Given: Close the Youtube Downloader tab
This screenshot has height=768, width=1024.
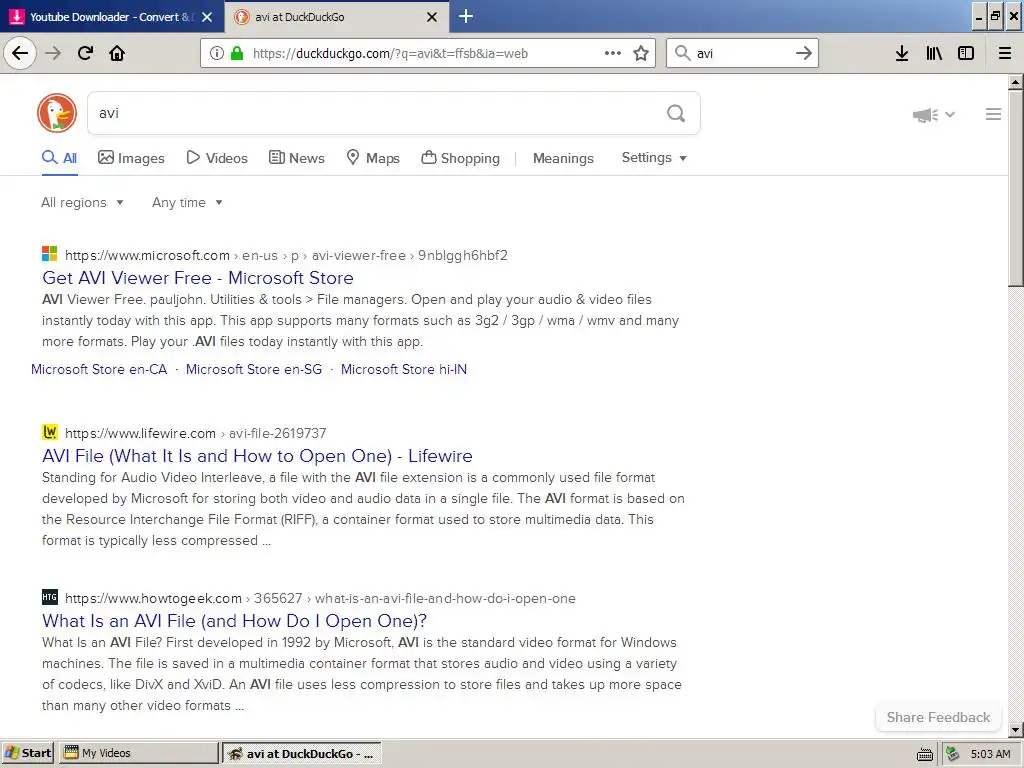Looking at the screenshot, I should 207,17.
